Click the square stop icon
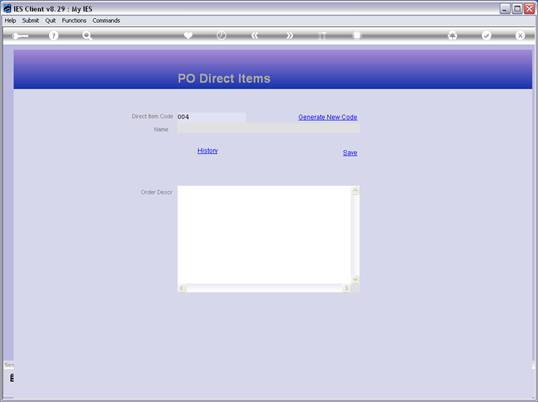Viewport: 538px width, 402px height. (357, 35)
